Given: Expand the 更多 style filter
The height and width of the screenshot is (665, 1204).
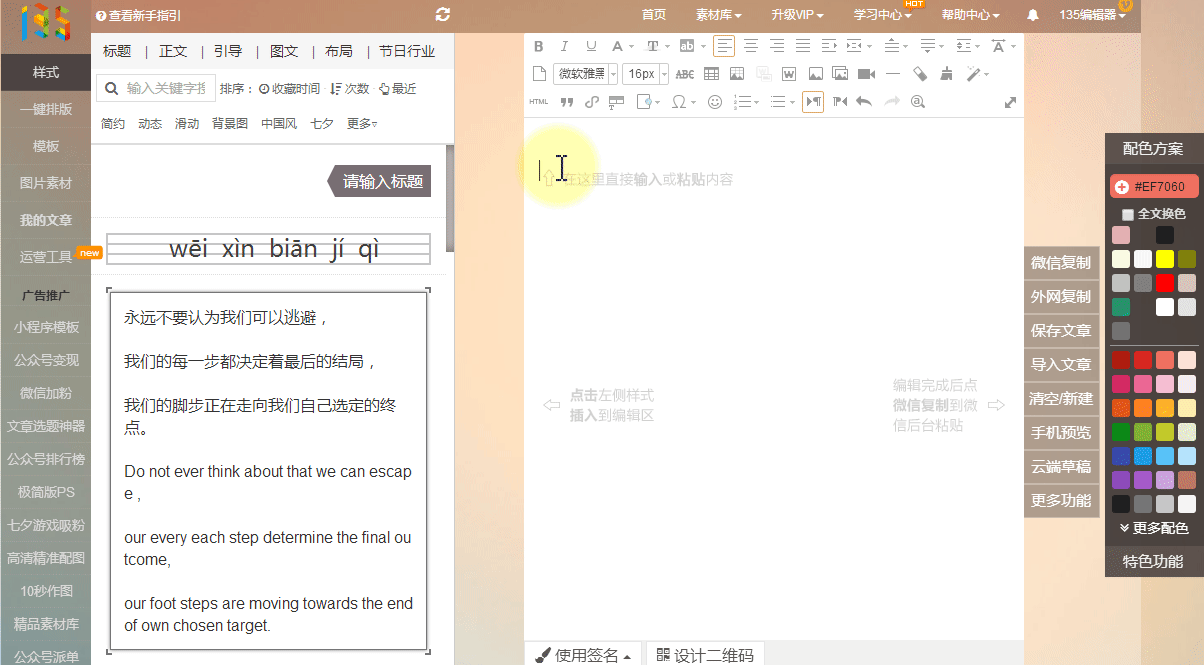Looking at the screenshot, I should tap(362, 124).
